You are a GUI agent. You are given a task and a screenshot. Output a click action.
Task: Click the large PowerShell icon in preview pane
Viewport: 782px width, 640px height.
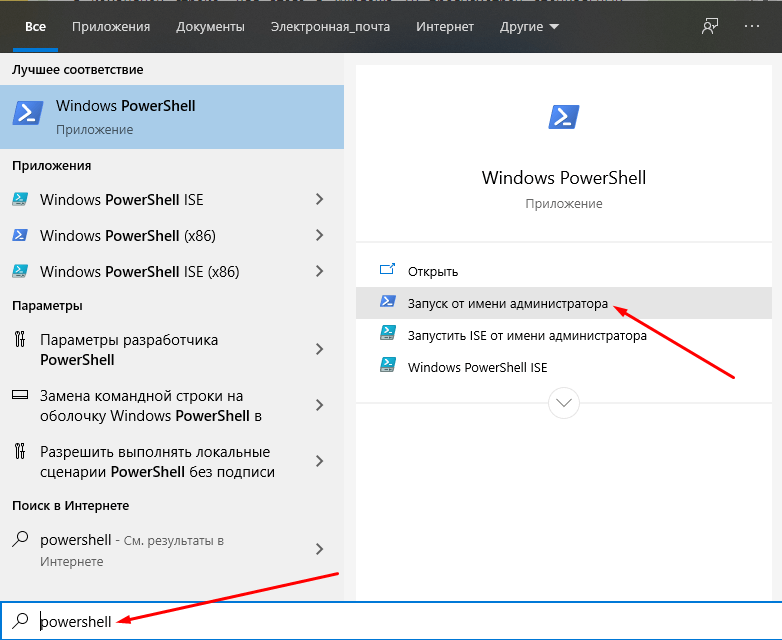pyautogui.click(x=564, y=117)
